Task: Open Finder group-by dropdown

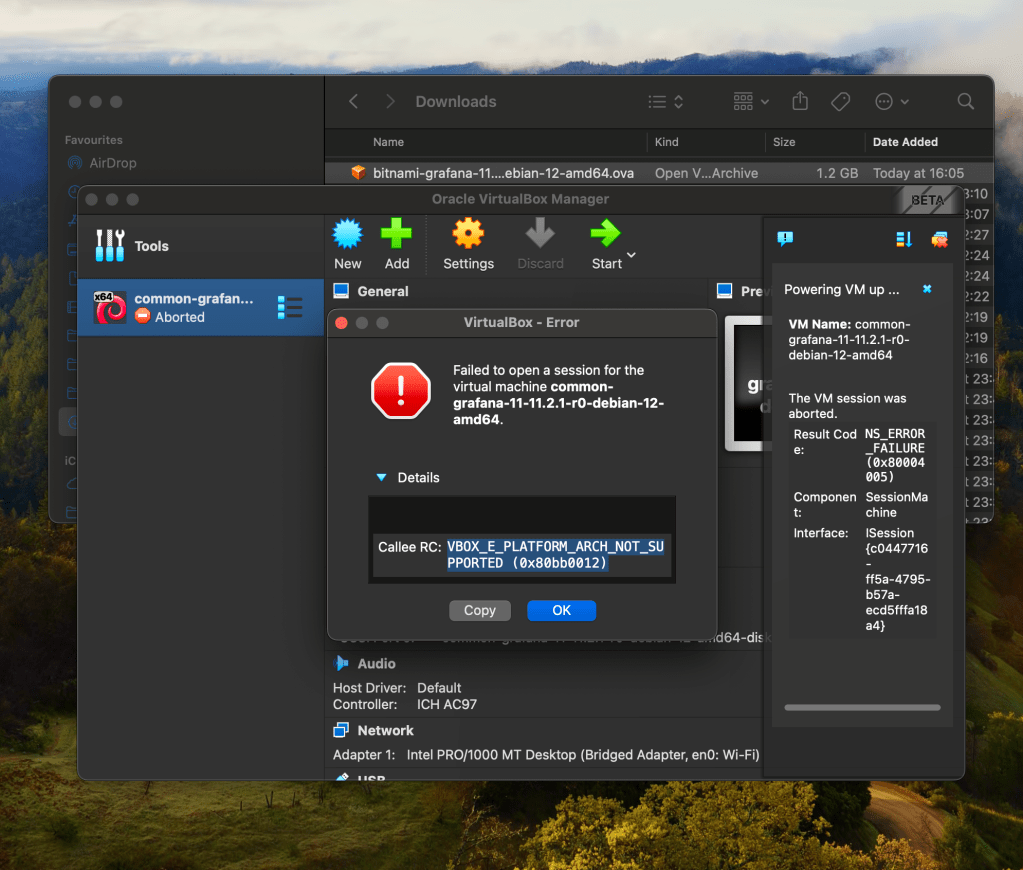Action: coord(751,102)
